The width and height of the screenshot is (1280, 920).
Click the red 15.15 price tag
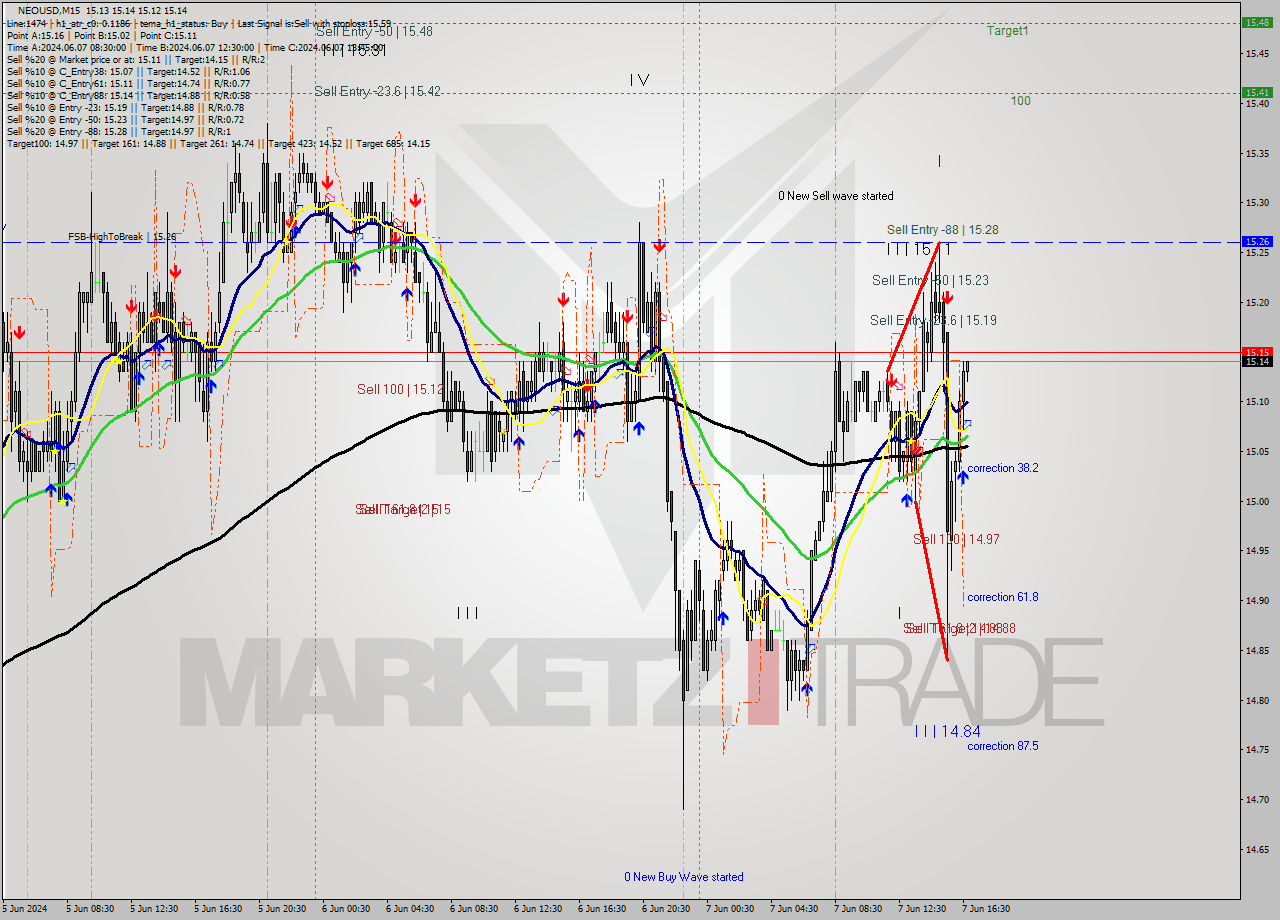click(x=1257, y=352)
